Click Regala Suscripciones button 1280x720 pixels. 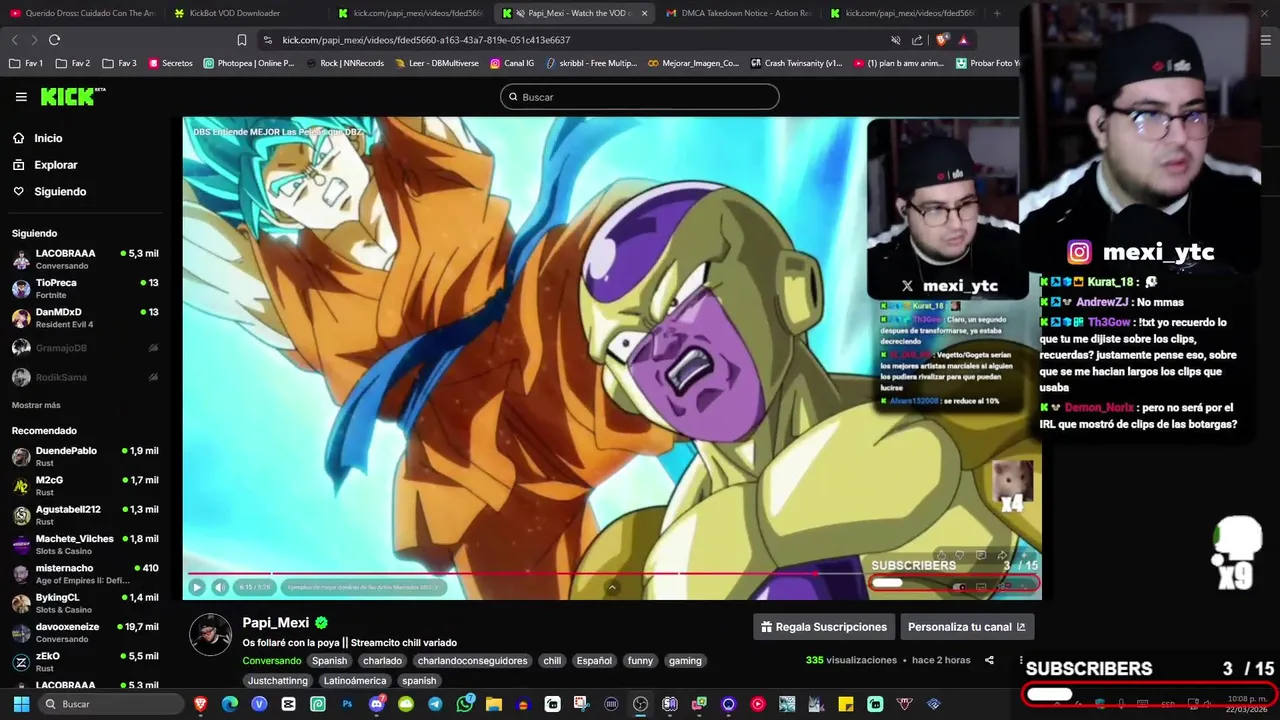click(824, 627)
